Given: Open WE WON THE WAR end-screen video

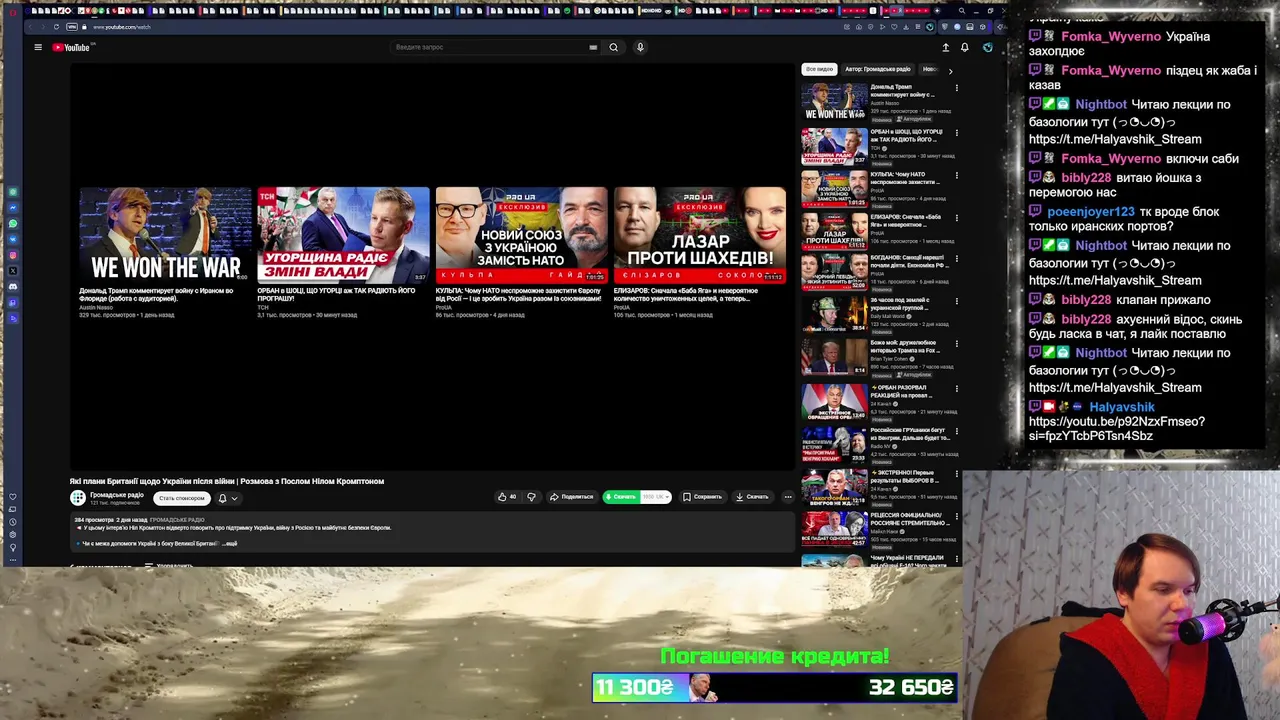Looking at the screenshot, I should click(165, 235).
